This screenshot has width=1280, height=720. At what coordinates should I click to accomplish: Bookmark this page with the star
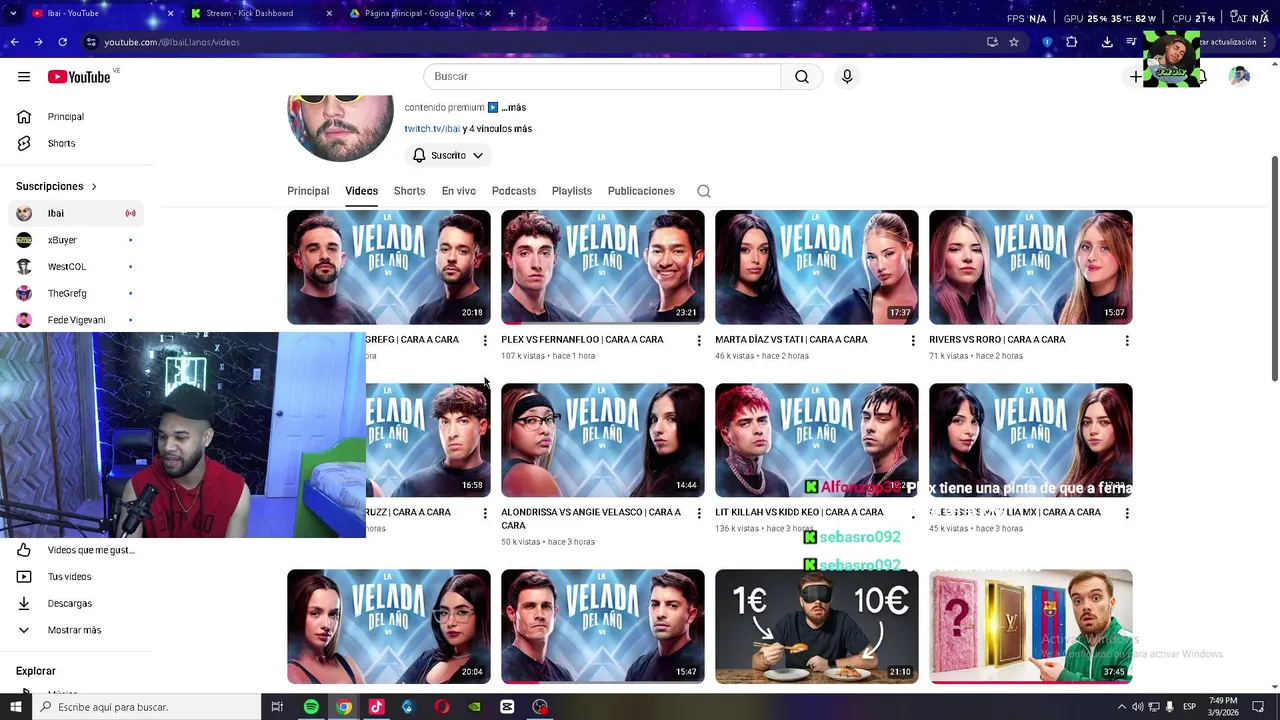tap(1014, 42)
